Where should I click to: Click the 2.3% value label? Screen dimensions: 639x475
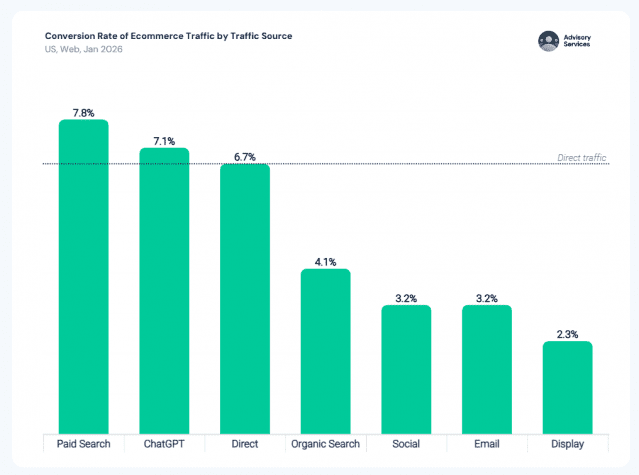coord(567,334)
